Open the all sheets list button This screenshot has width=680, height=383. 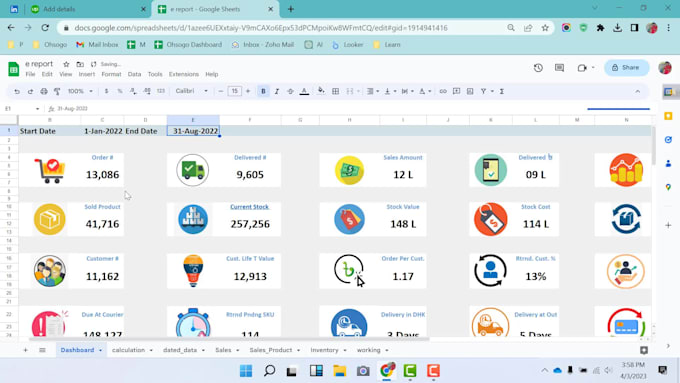(x=42, y=350)
